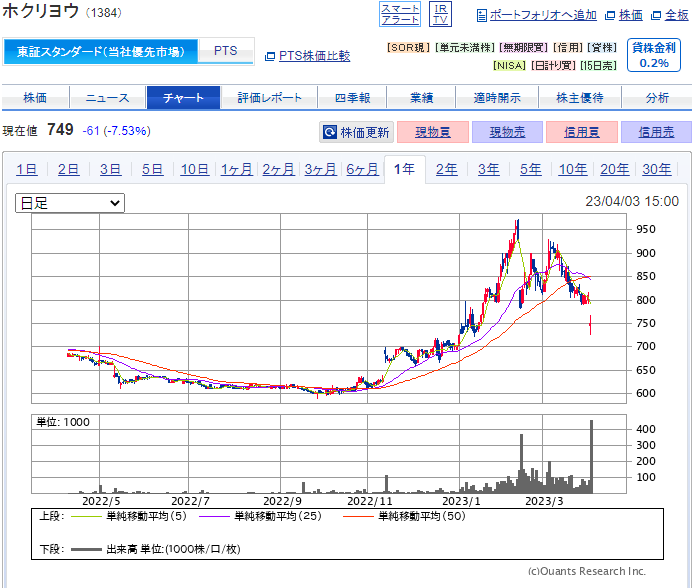Image resolution: width=699 pixels, height=588 pixels.
Task: Click the timestamp 23/04/03 15:00
Action: click(x=632, y=201)
